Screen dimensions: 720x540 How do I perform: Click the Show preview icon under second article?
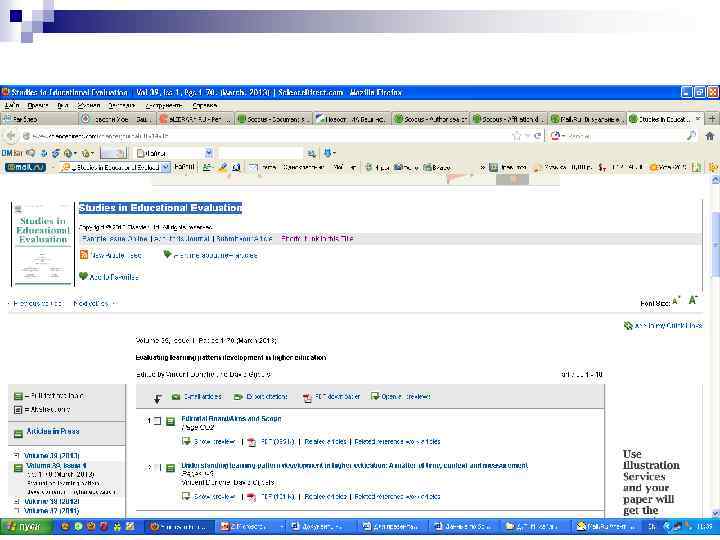[x=186, y=496]
